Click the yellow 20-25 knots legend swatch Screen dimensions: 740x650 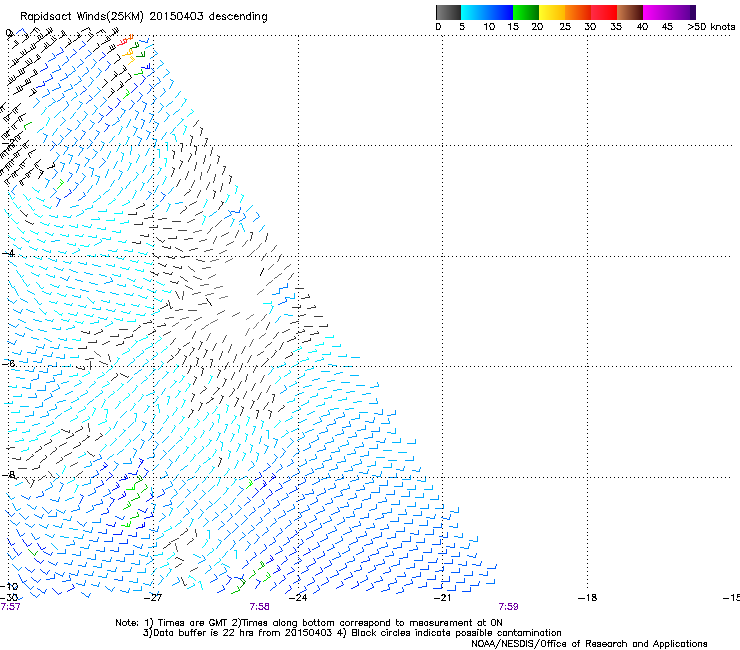click(x=552, y=12)
